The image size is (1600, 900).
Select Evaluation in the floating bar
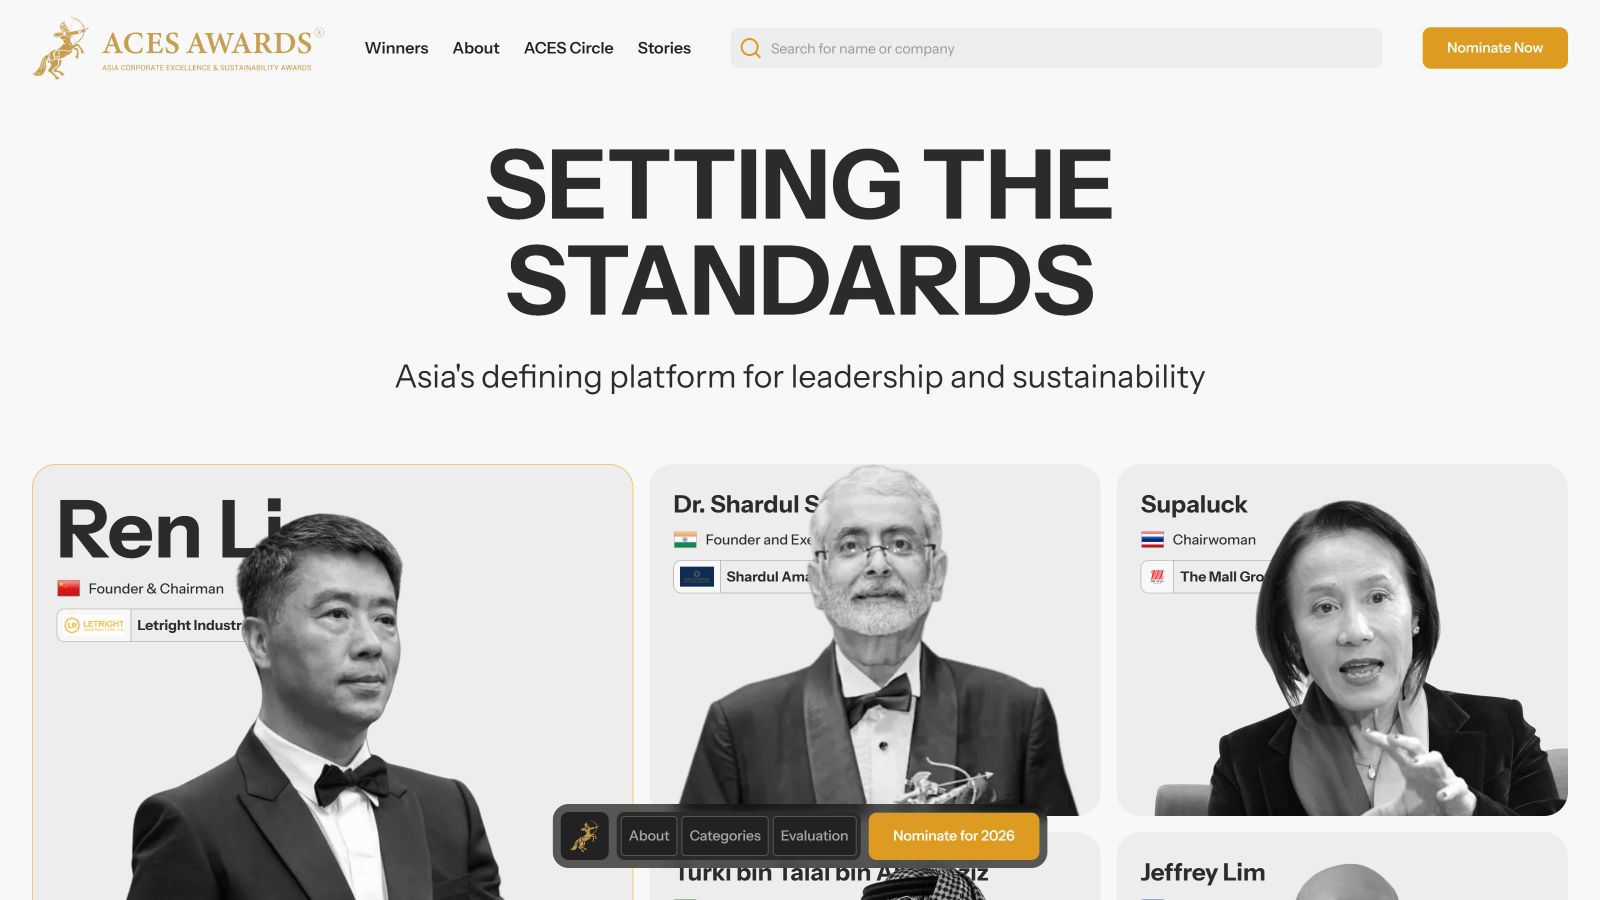(x=814, y=836)
